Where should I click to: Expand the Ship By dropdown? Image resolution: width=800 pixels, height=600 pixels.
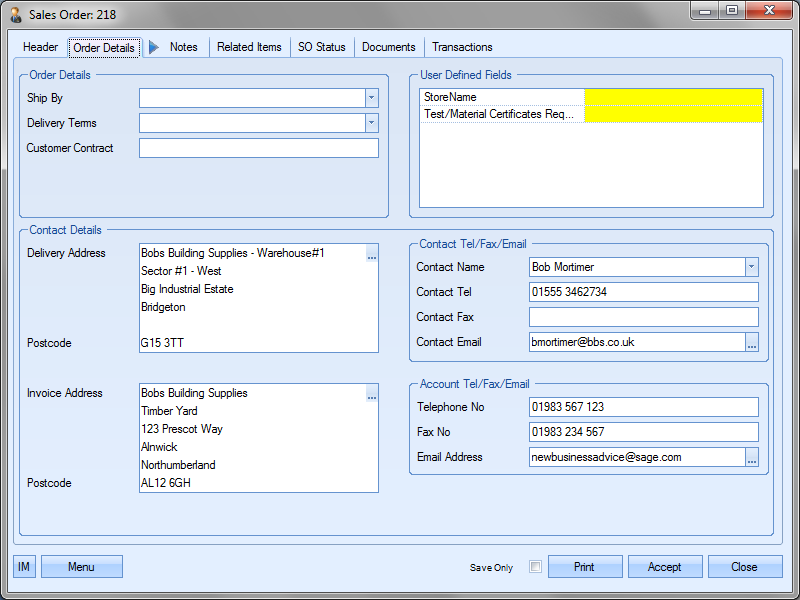click(371, 98)
